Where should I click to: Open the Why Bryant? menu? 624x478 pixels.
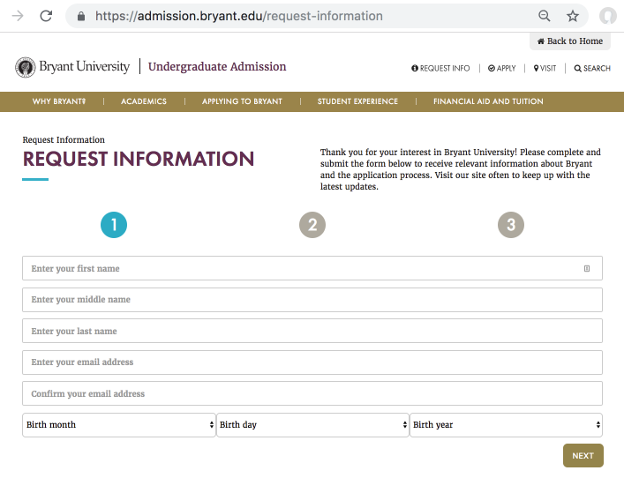[59, 101]
